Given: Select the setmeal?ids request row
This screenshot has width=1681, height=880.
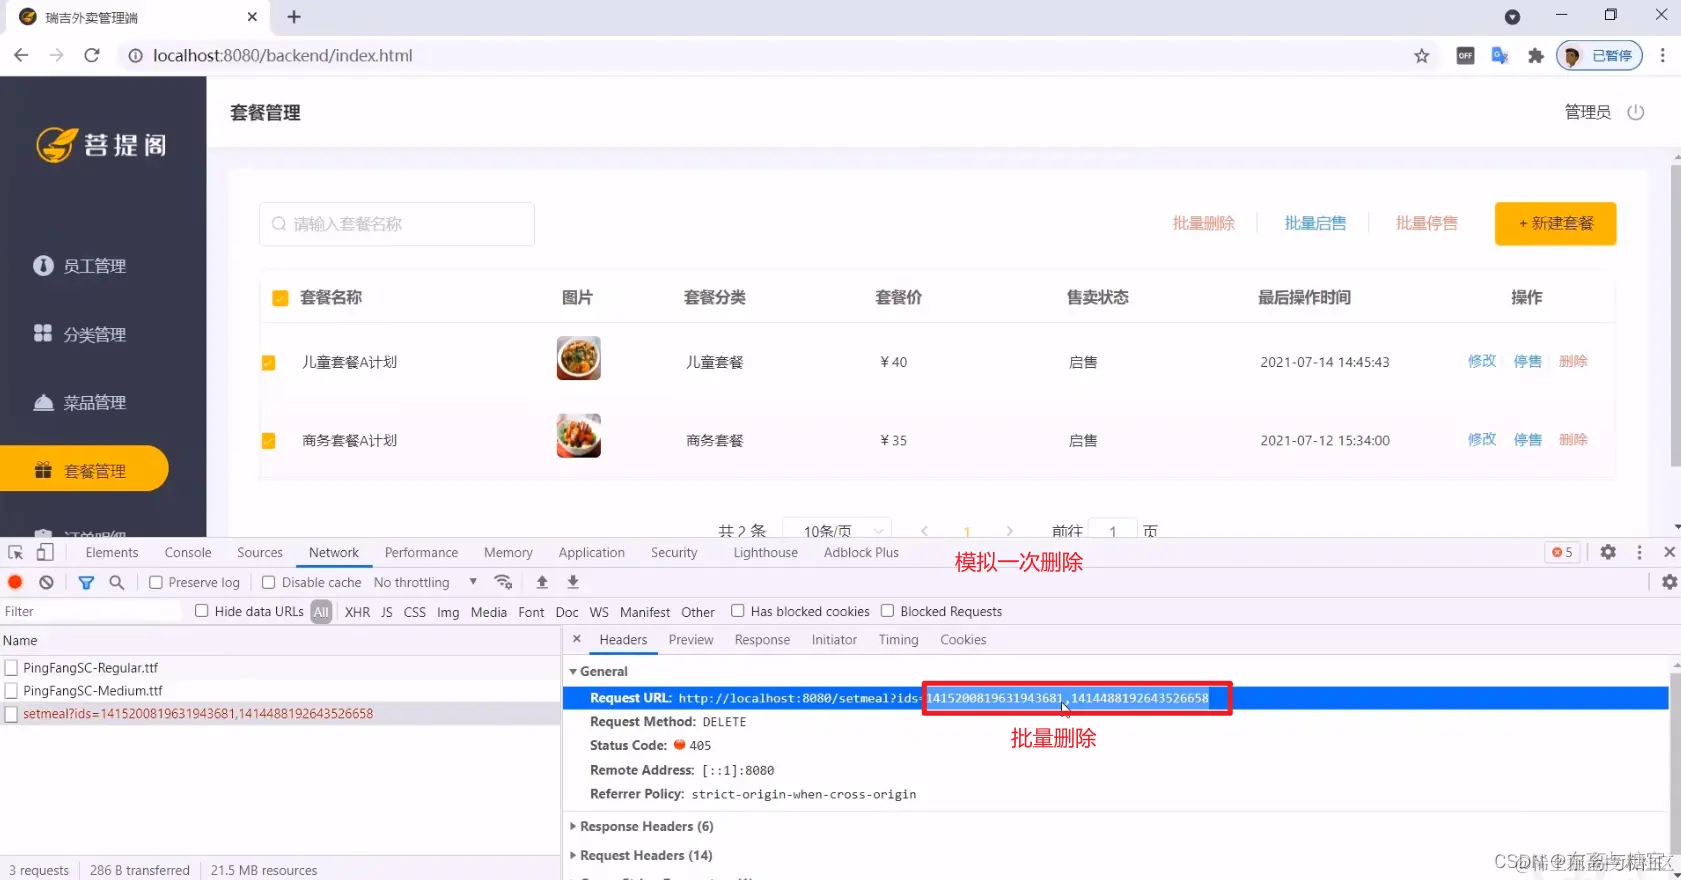Looking at the screenshot, I should (x=280, y=714).
